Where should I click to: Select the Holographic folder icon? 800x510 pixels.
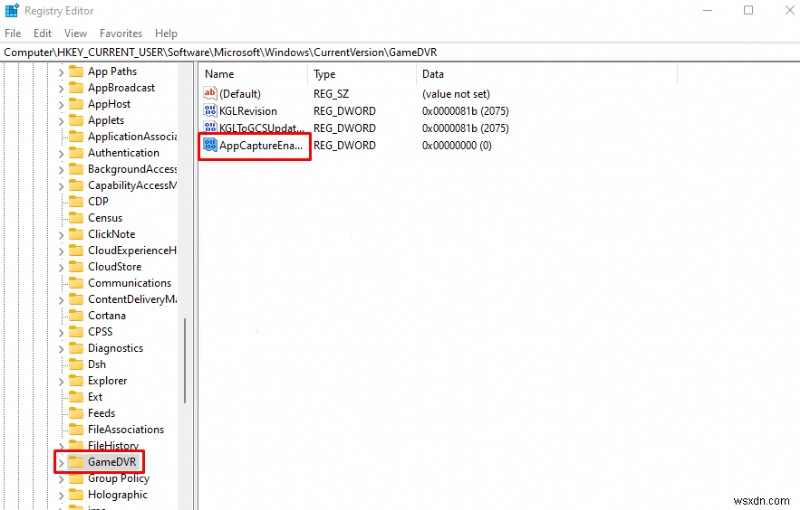tap(76, 494)
